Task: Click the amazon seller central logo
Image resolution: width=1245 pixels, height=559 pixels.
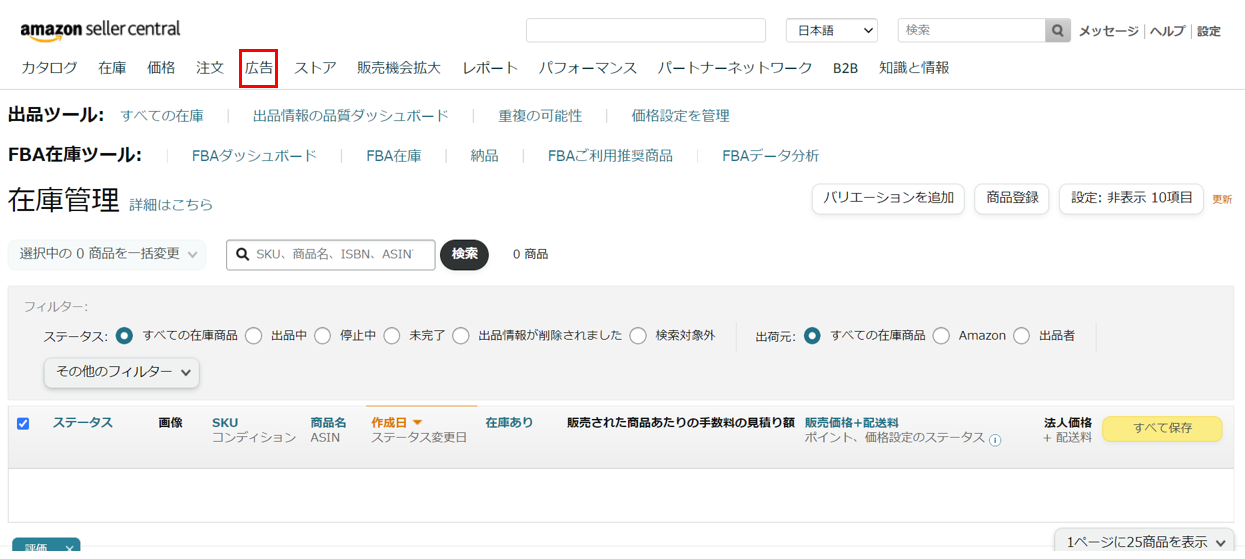Action: point(100,31)
